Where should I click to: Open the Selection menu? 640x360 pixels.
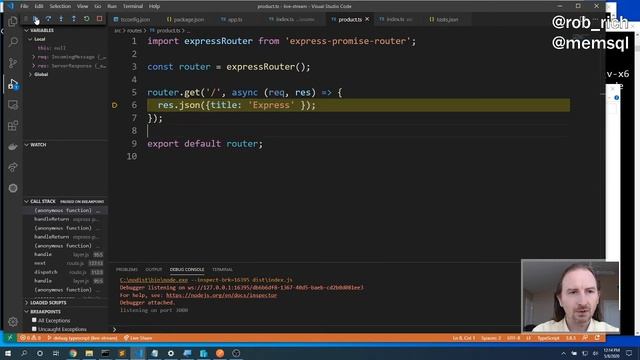60,6
